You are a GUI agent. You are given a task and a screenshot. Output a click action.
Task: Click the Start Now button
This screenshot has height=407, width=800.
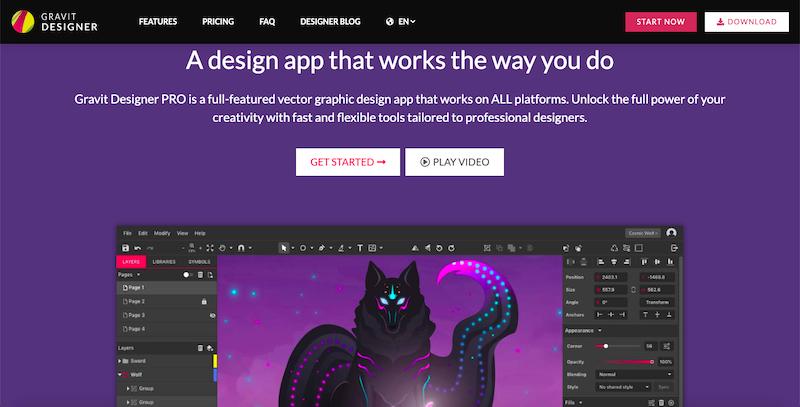click(661, 22)
